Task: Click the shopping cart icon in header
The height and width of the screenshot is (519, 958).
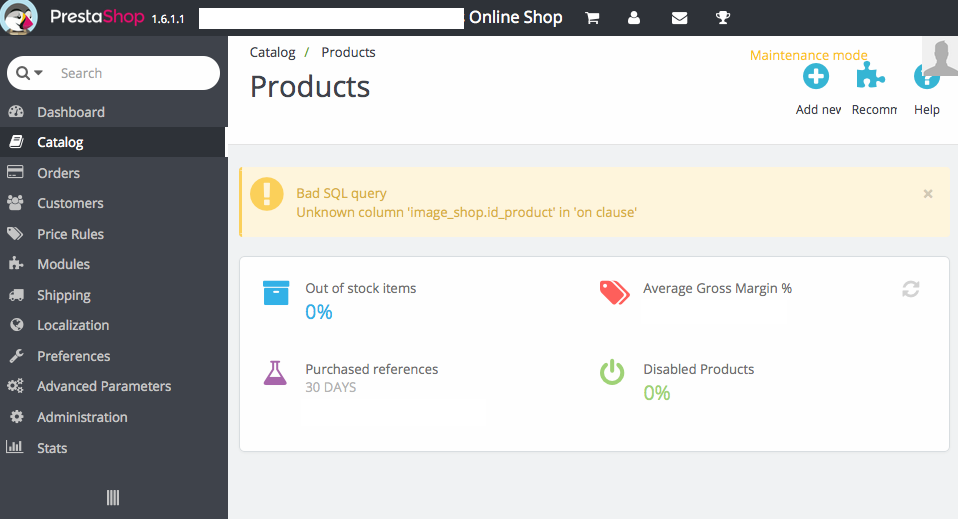Action: pyautogui.click(x=592, y=18)
